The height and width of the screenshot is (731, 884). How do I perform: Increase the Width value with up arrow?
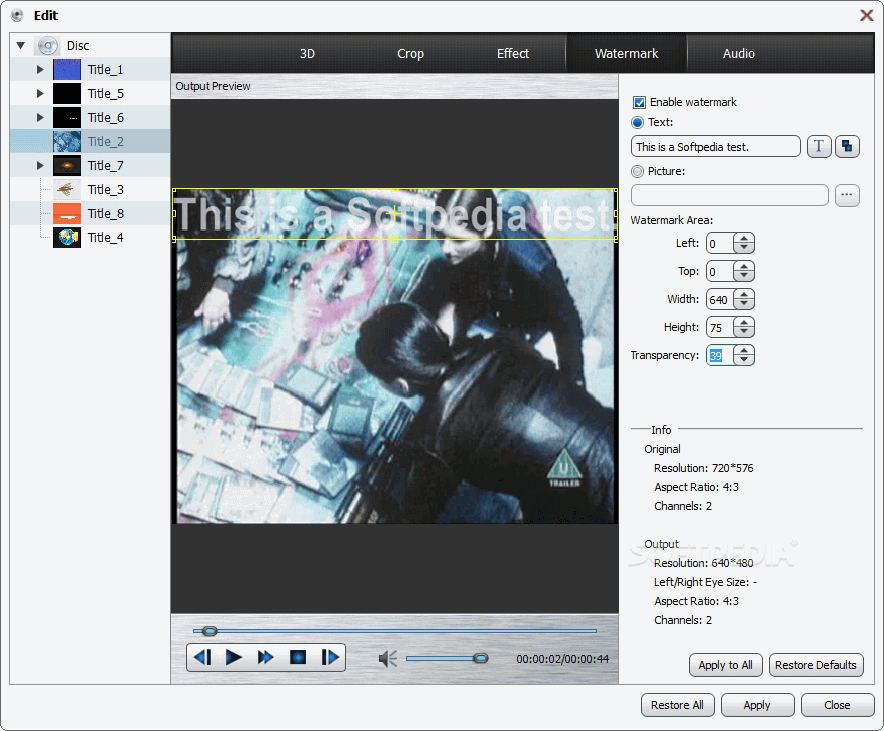click(x=744, y=294)
